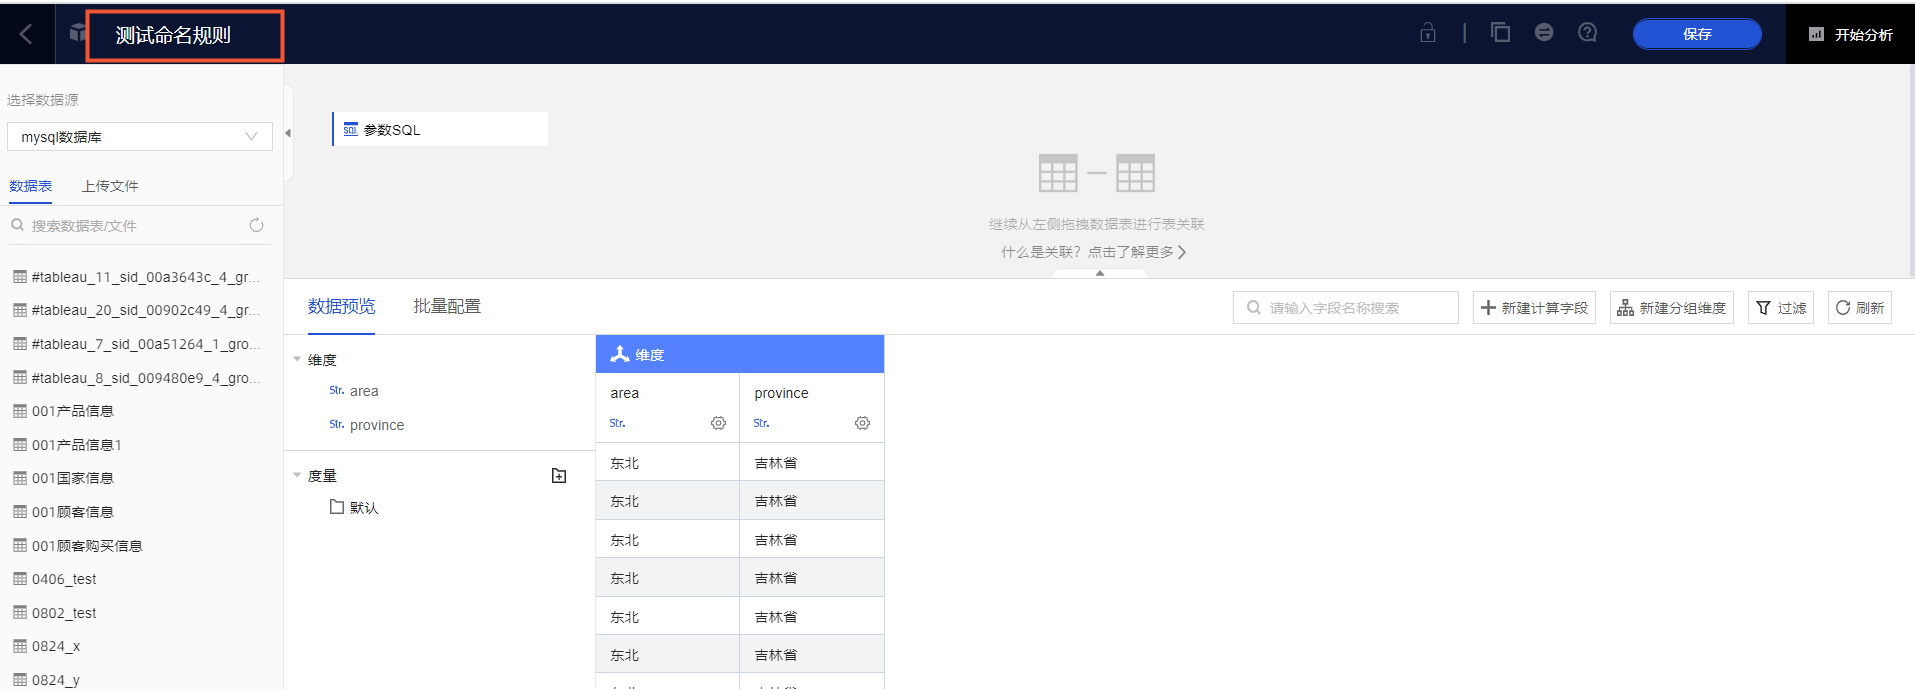The height and width of the screenshot is (689, 1915).
Task: Switch to the 上传文件 tab
Action: (x=110, y=186)
